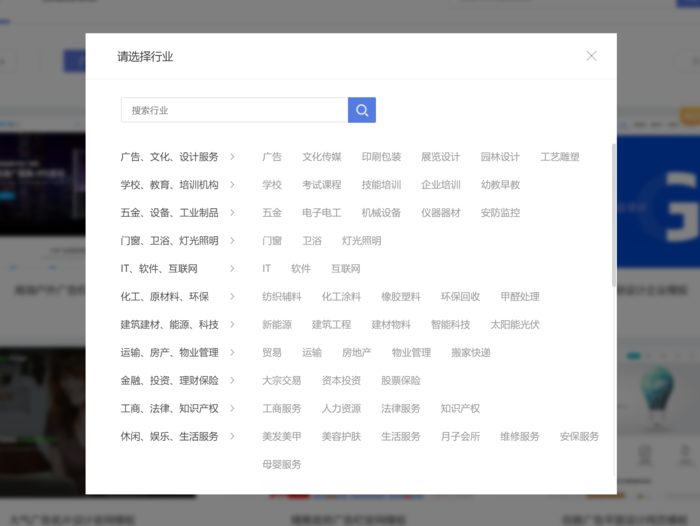
Task: Select category 工商、法律、知识产权
Action: coord(170,408)
